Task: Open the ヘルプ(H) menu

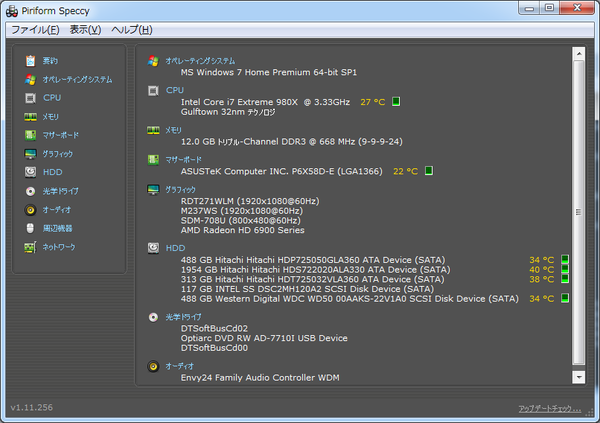Action: (132, 30)
